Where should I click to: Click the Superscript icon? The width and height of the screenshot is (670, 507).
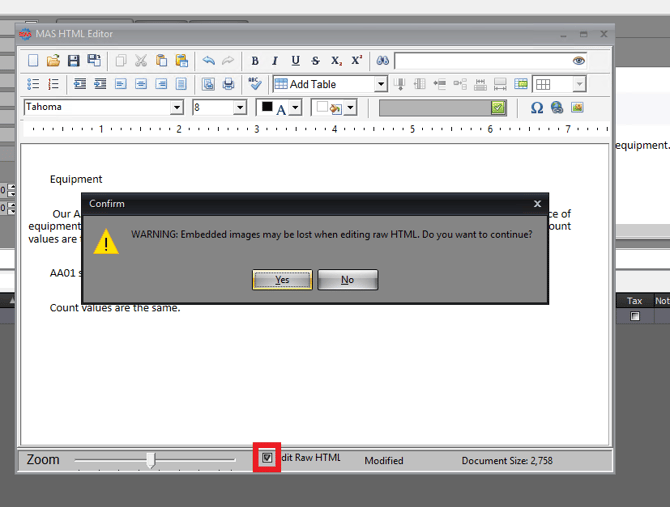[357, 61]
